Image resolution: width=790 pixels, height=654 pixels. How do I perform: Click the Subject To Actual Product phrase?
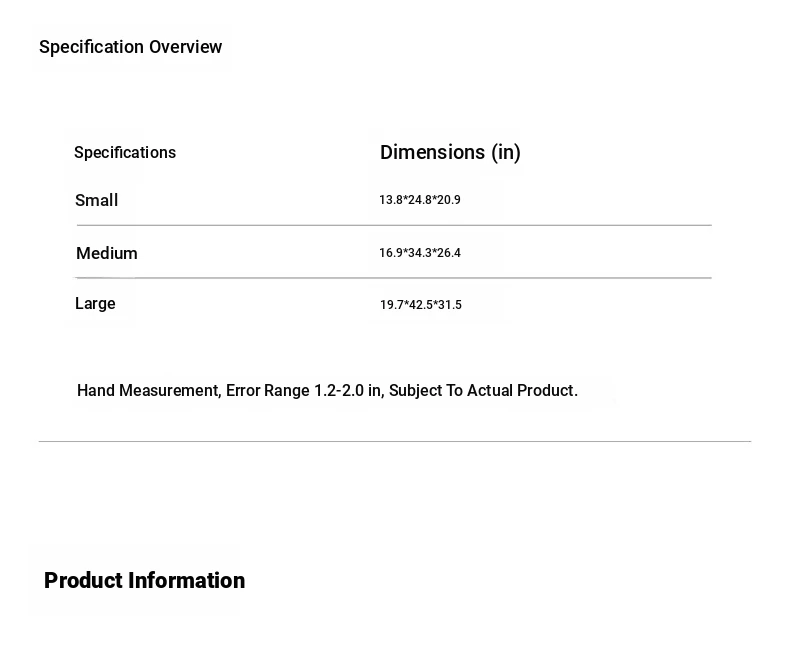pos(482,391)
